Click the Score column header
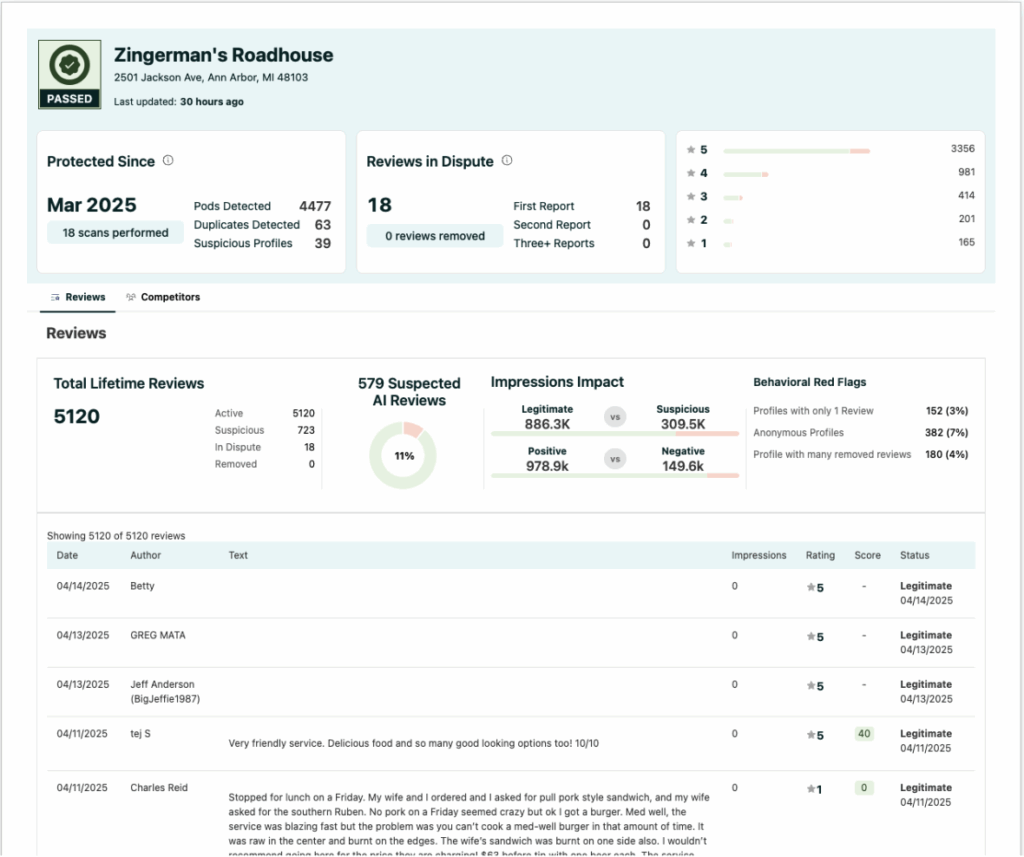The width and height of the screenshot is (1024, 857). click(x=867, y=555)
